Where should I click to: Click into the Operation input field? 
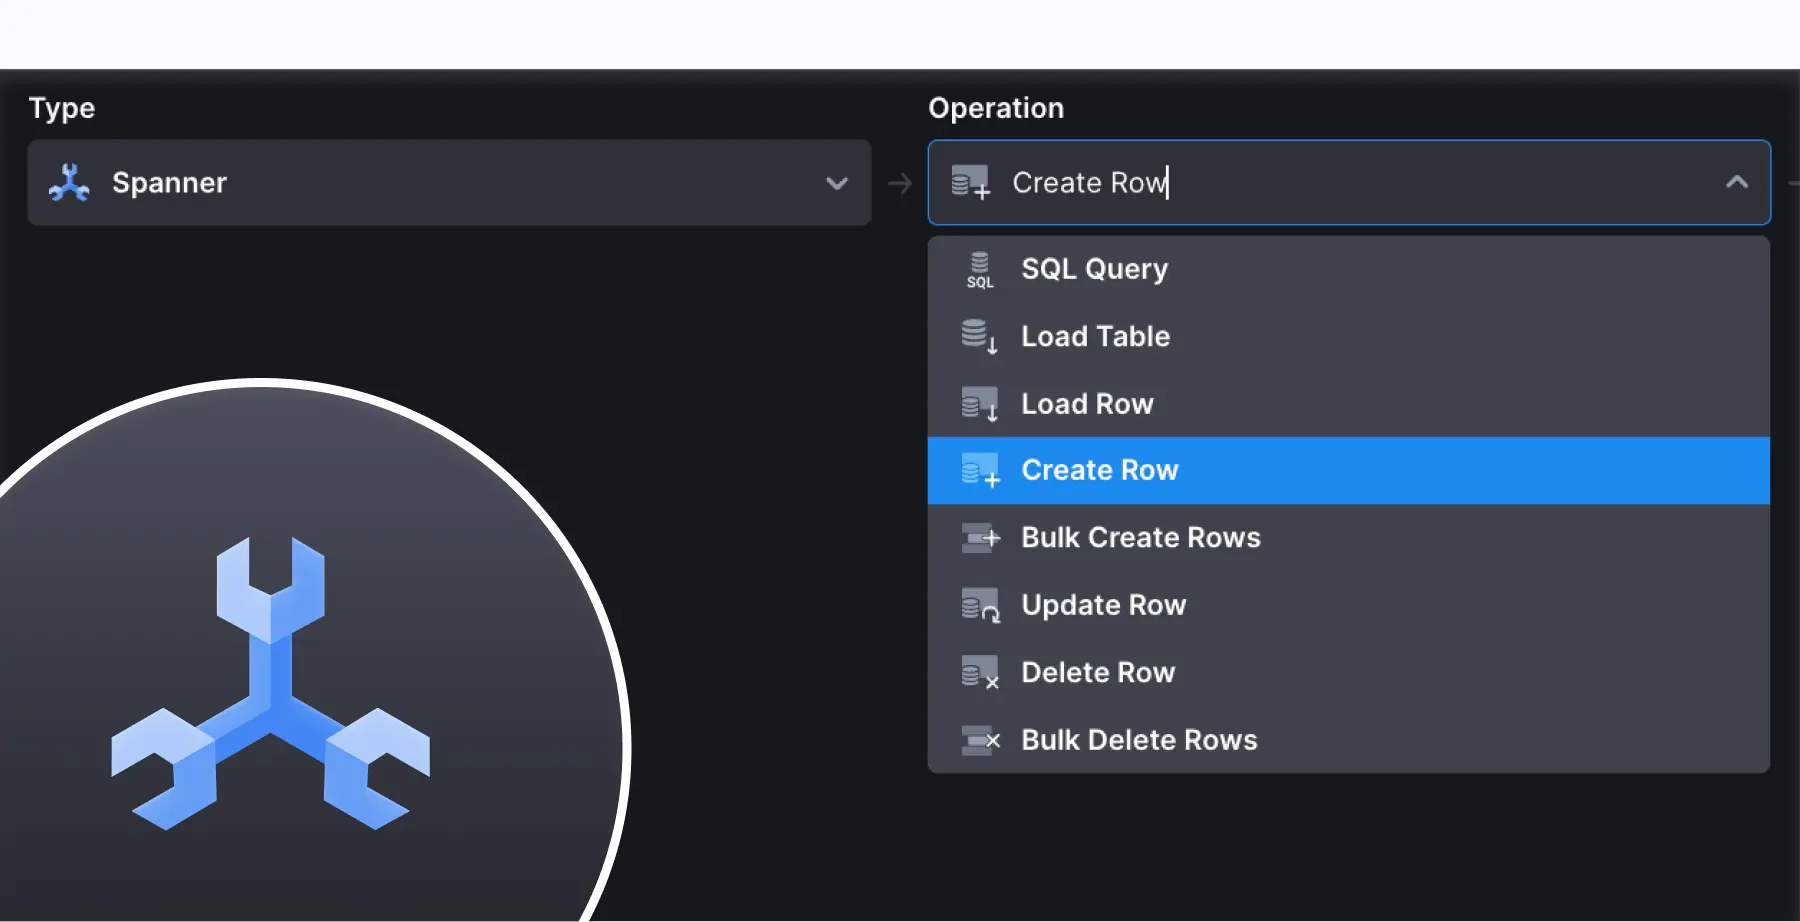point(1349,183)
